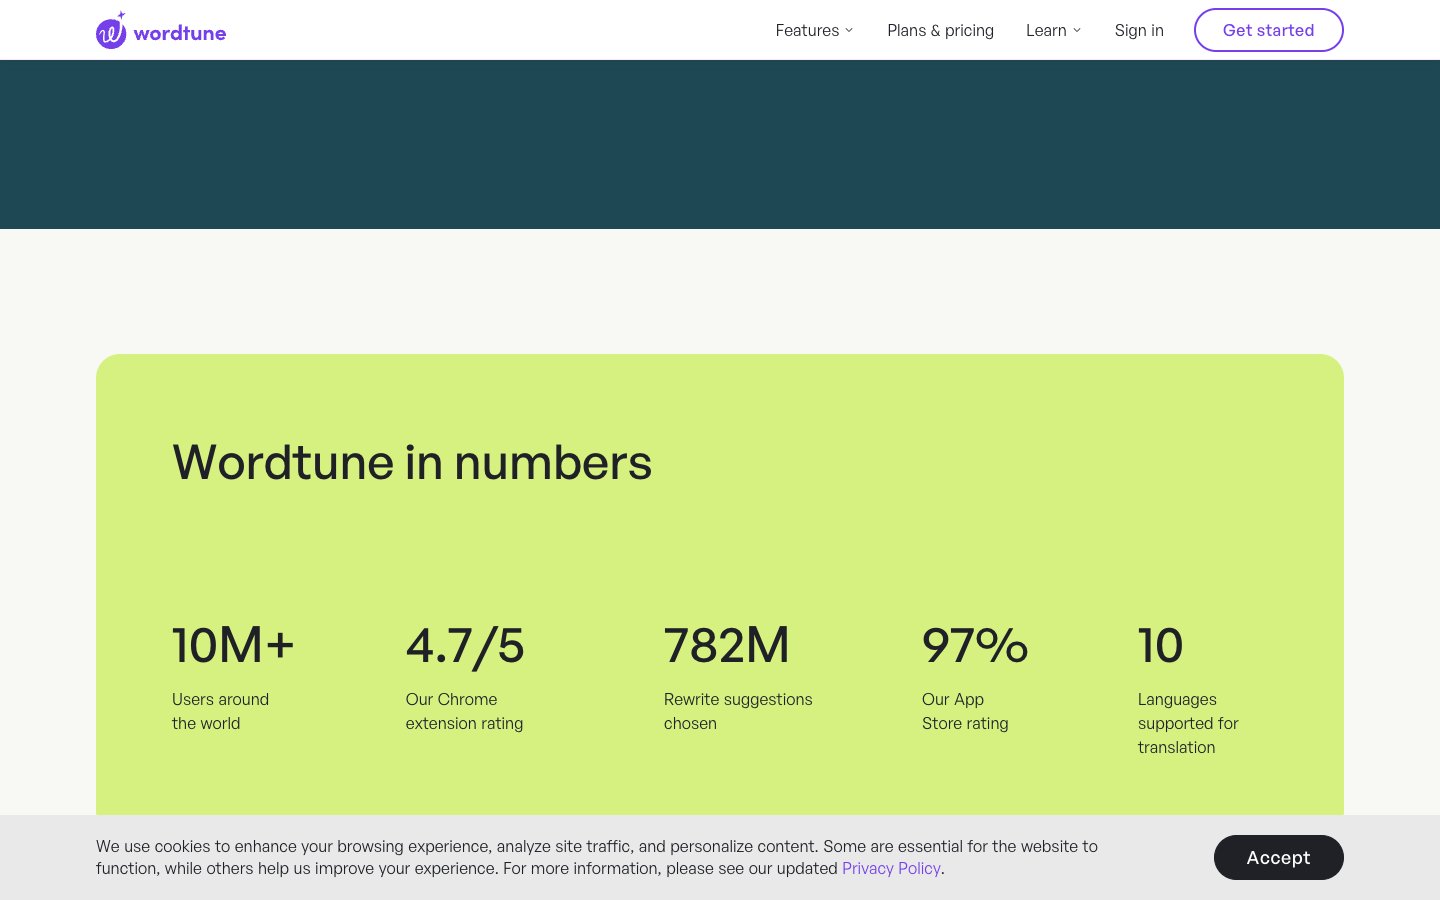This screenshot has height=900, width=1440.
Task: Click the 4.7/5 Chrome rating figure
Action: tap(465, 645)
